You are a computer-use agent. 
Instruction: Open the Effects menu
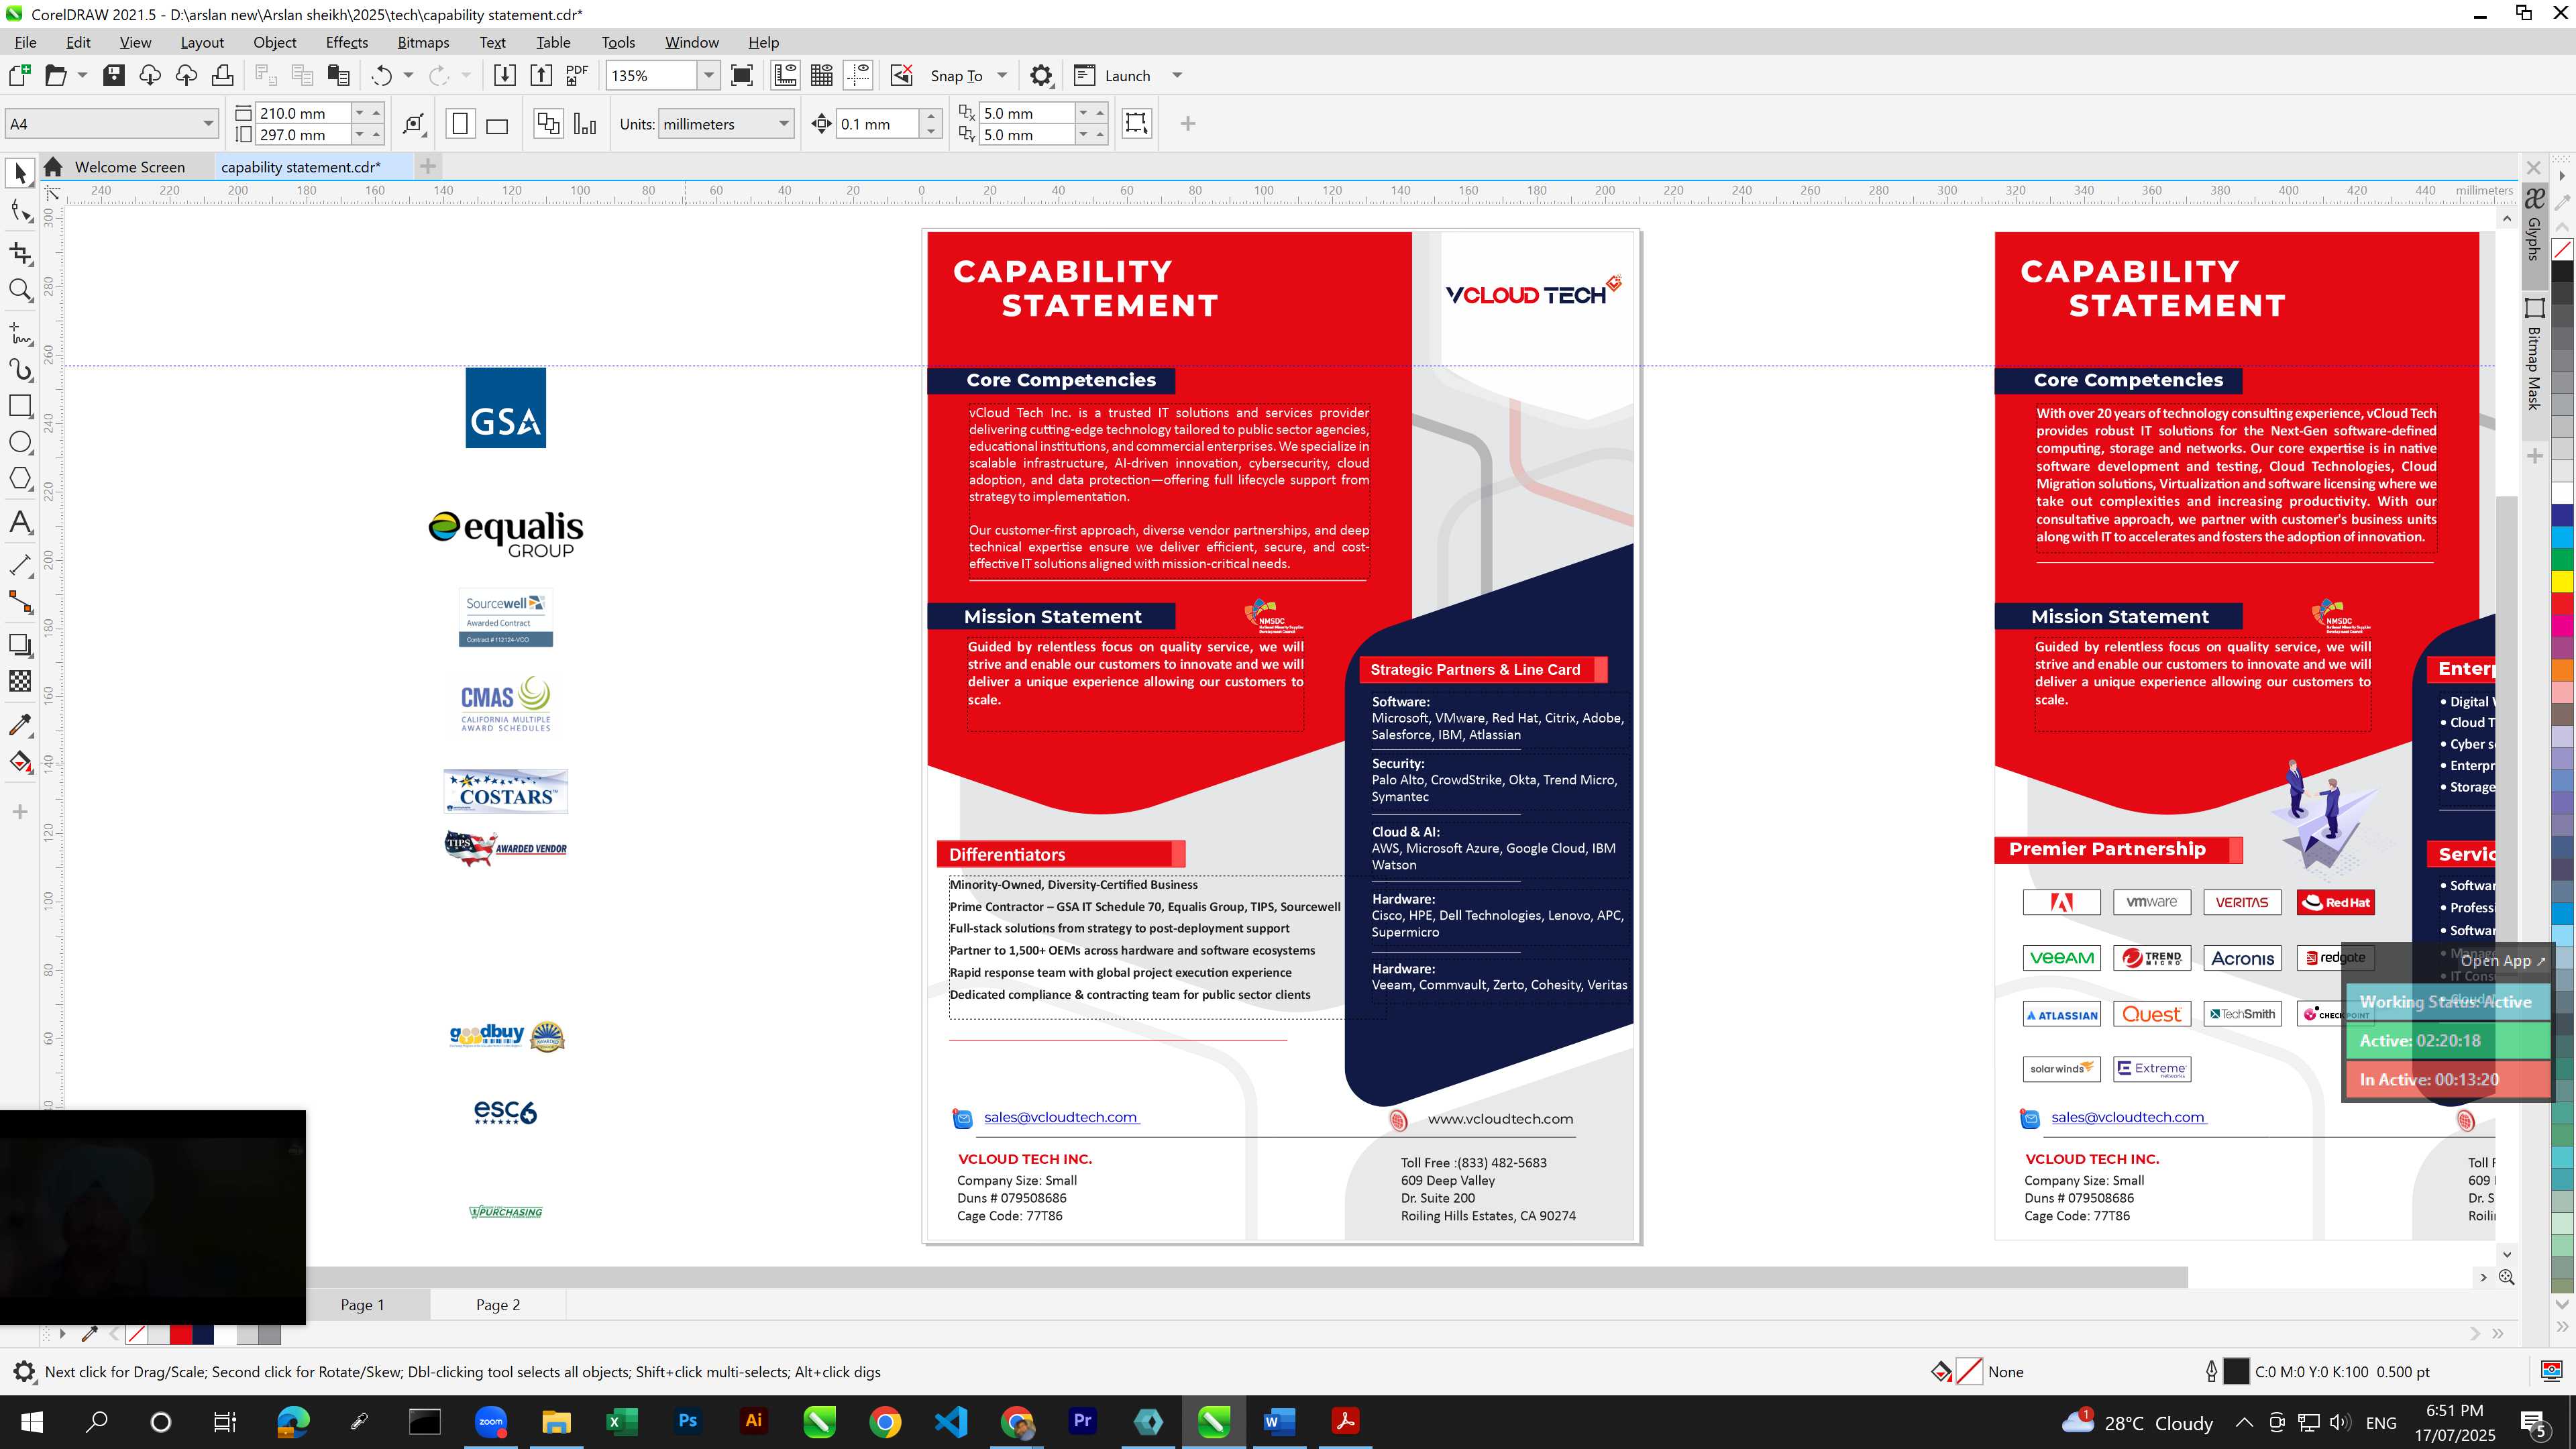(x=346, y=42)
